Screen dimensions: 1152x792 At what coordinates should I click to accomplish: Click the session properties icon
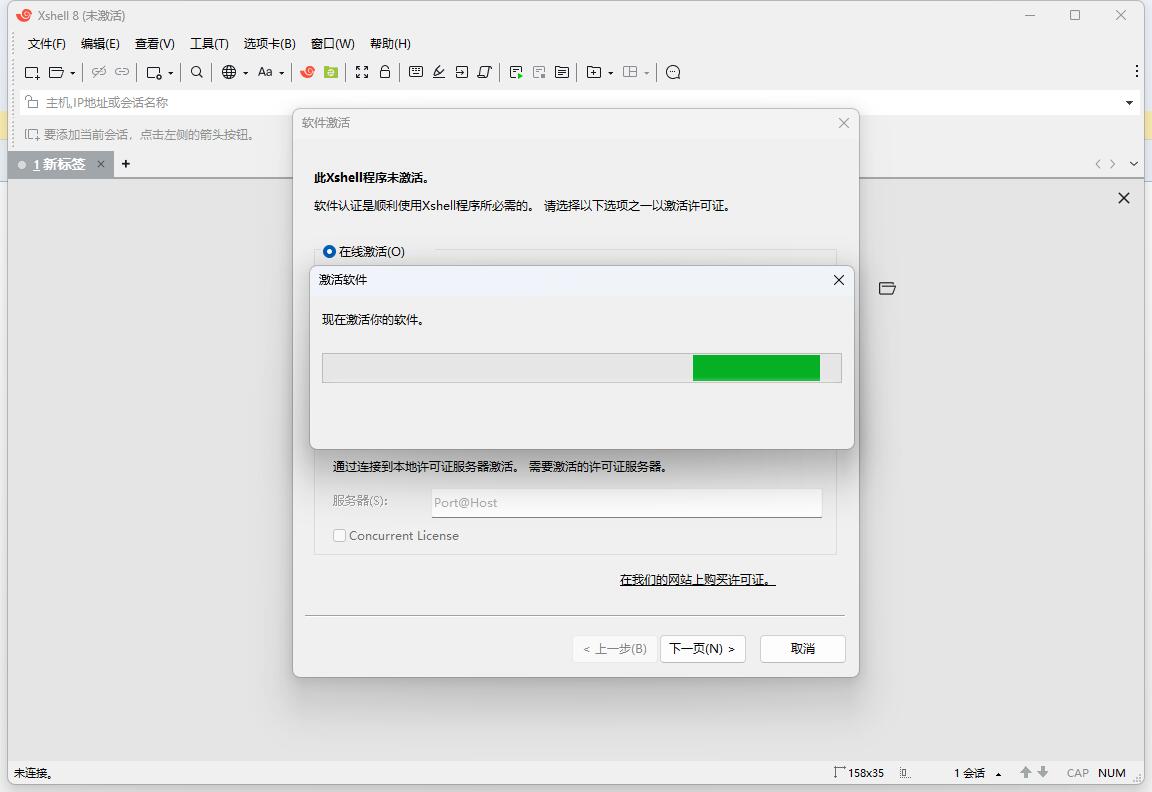154,72
